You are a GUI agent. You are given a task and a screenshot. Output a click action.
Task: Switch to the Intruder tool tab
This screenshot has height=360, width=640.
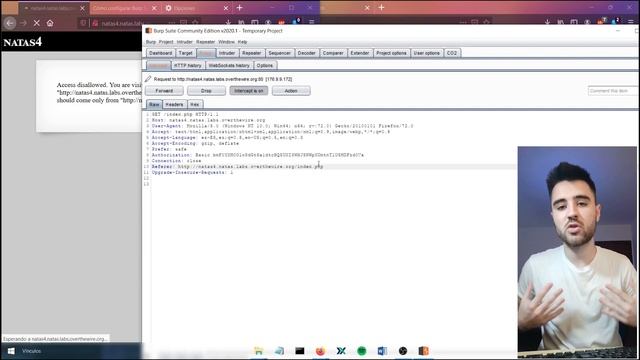(x=227, y=53)
